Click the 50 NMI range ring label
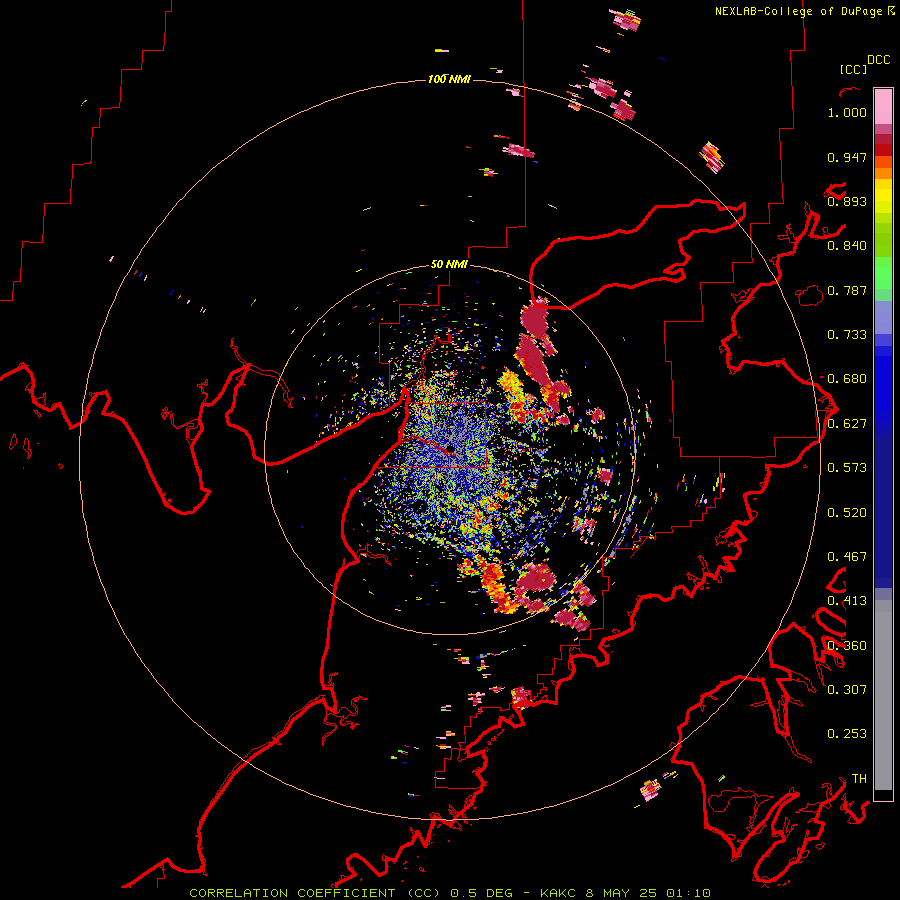The image size is (900, 900). [449, 264]
